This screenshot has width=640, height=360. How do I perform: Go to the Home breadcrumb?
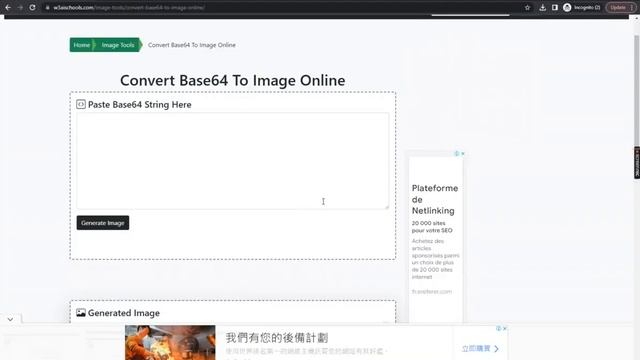pos(82,45)
